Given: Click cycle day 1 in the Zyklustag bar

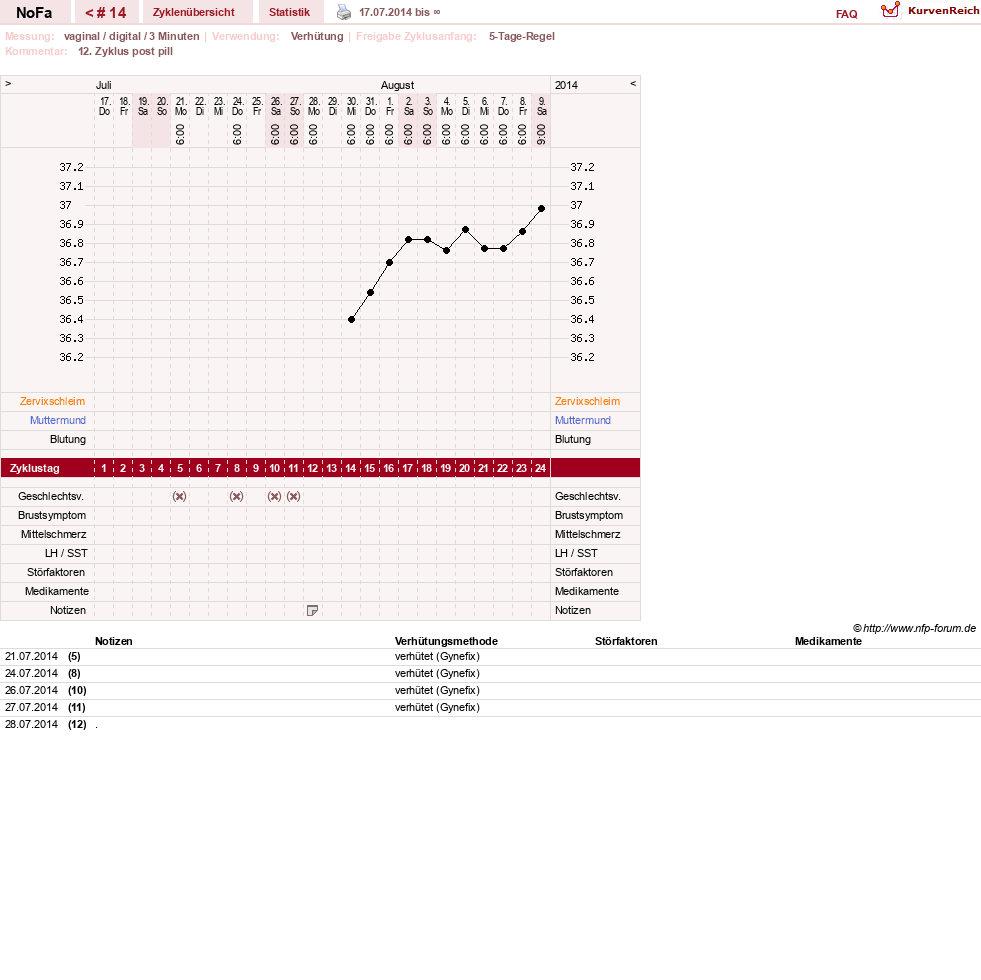Looking at the screenshot, I should point(104,468).
